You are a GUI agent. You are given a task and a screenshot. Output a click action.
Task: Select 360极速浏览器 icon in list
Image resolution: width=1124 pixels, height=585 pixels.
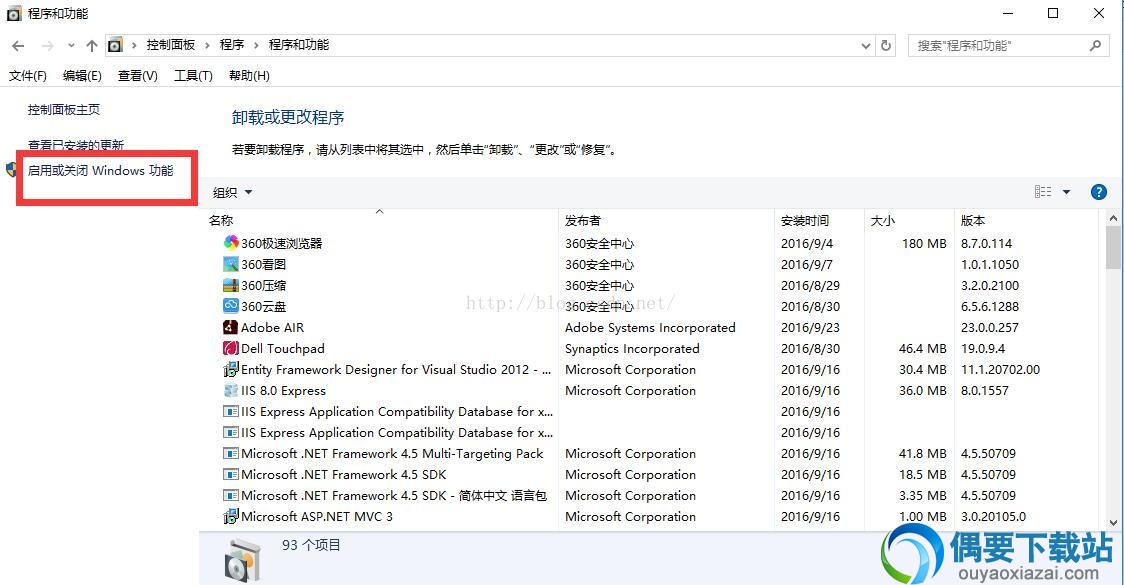(x=231, y=242)
